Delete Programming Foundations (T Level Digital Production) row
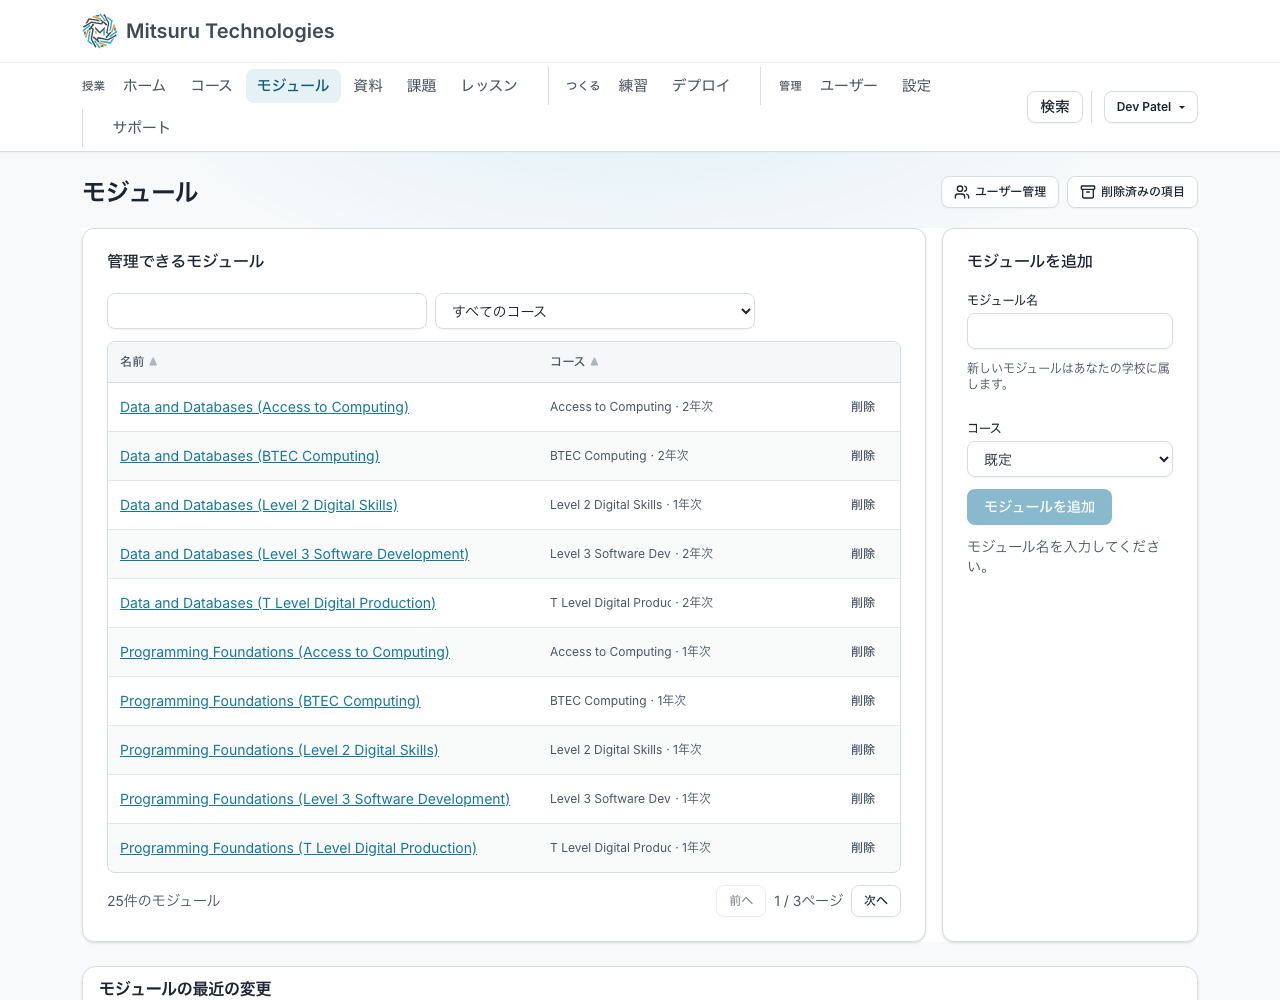 click(x=863, y=848)
